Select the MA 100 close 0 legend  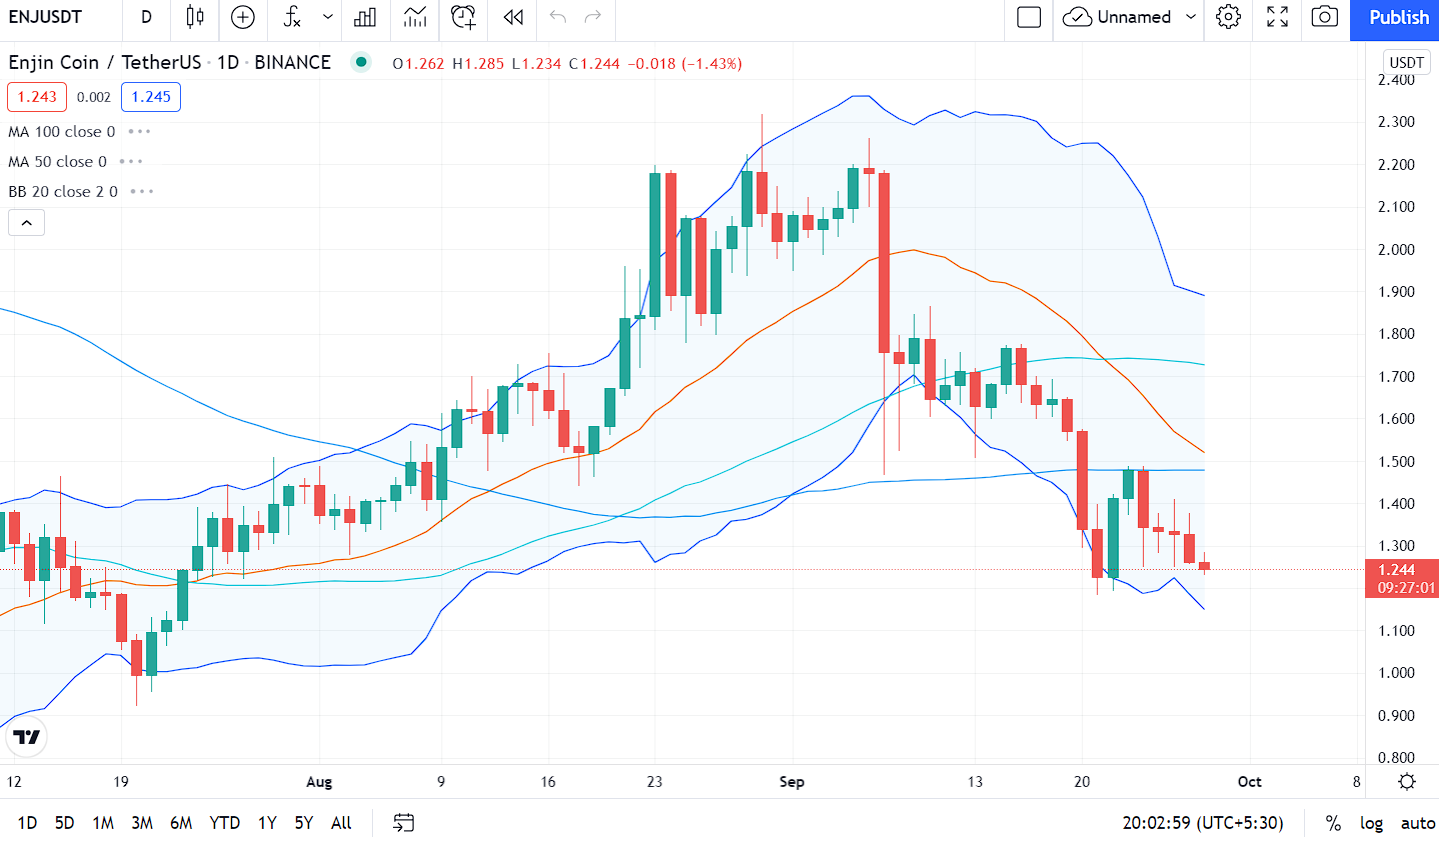(x=62, y=132)
